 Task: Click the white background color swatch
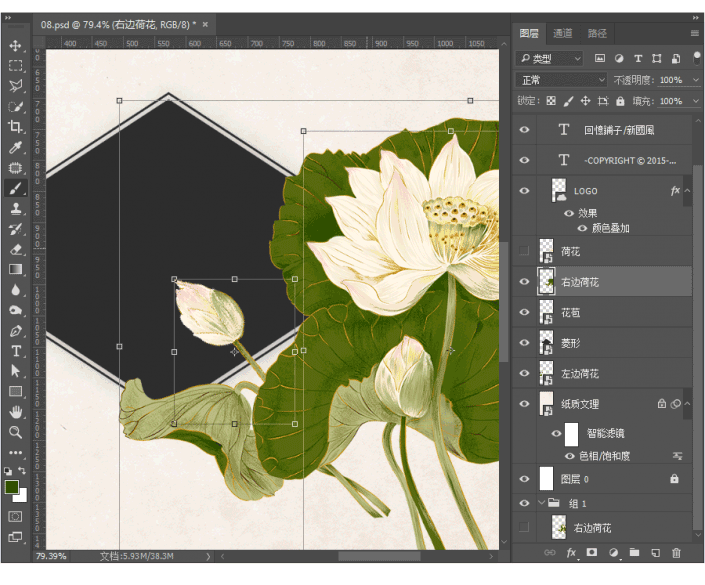pyautogui.click(x=22, y=497)
